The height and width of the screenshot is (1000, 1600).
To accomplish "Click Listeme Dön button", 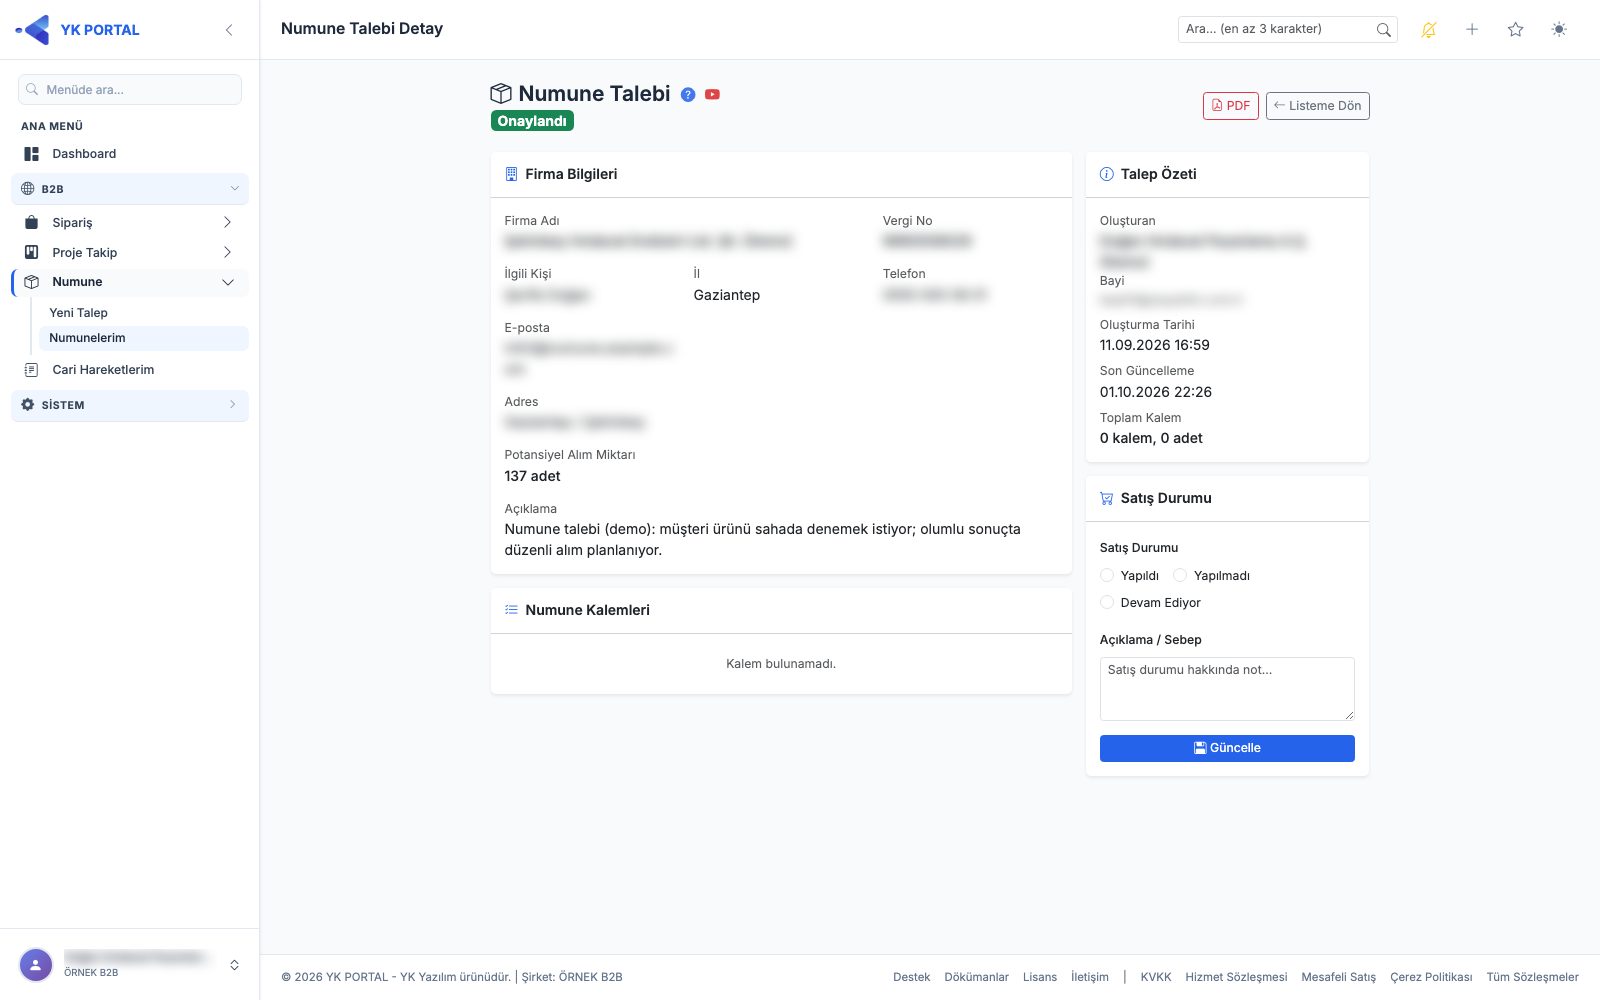I will 1318,105.
